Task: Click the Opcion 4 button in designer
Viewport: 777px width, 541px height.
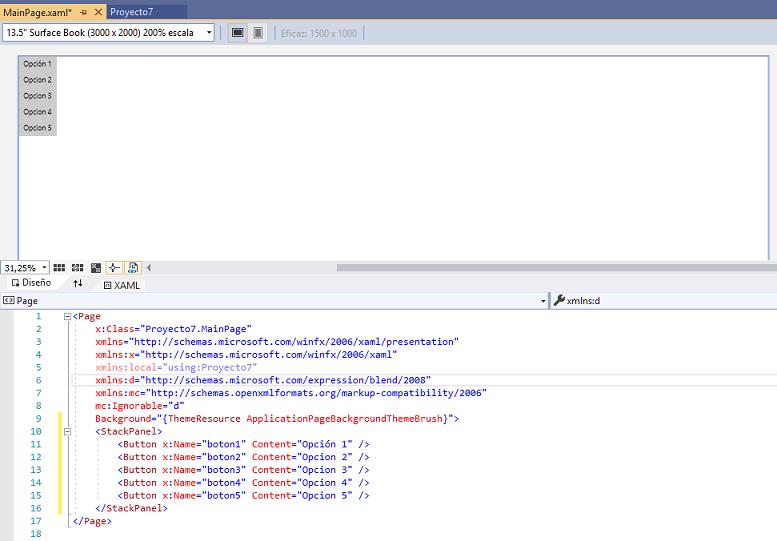Action: tap(38, 112)
